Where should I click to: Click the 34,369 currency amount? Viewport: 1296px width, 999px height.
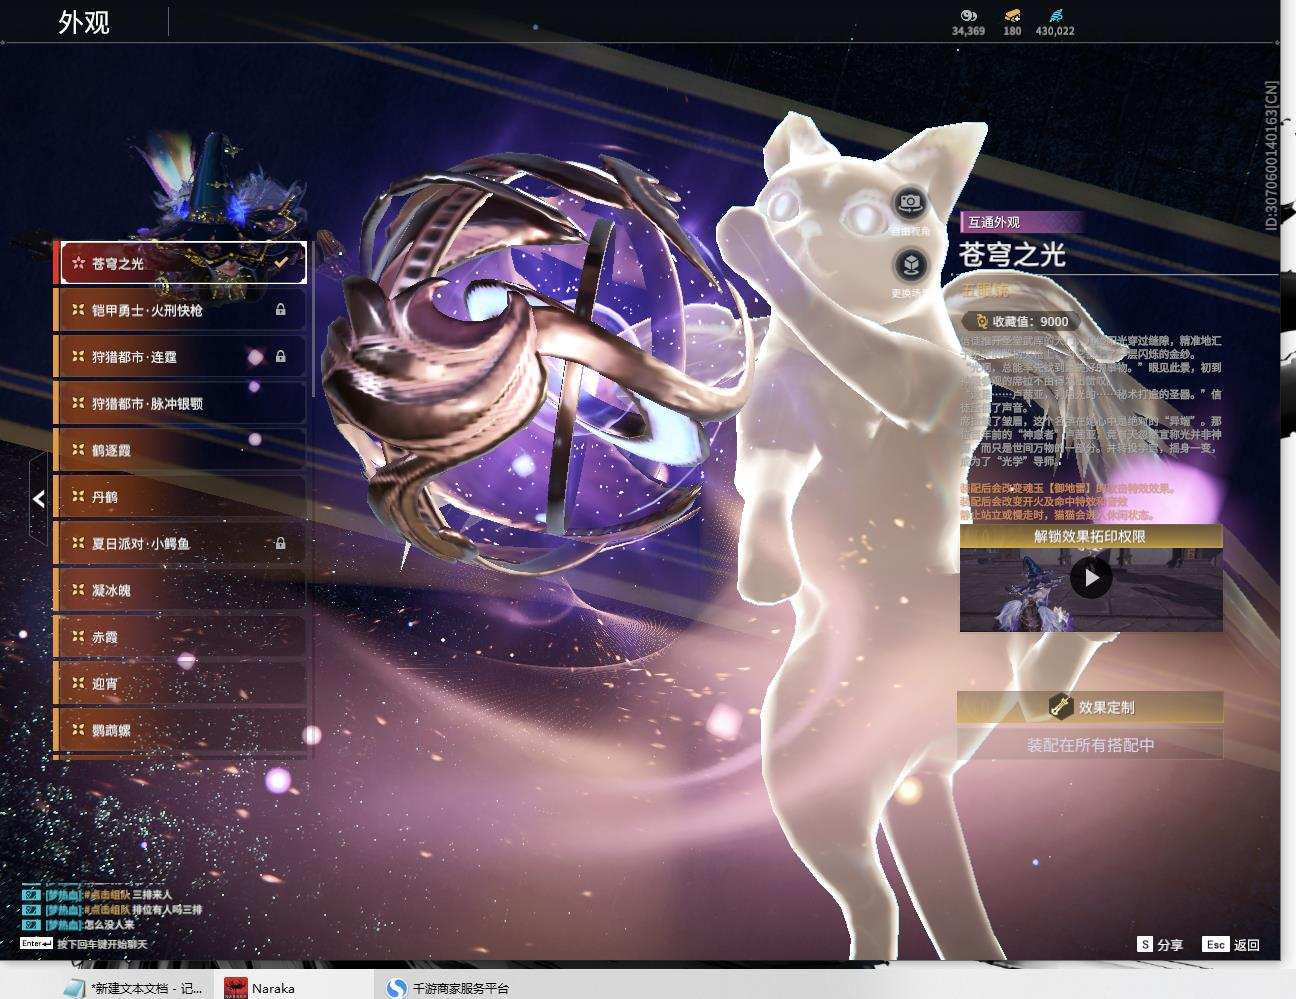(x=968, y=31)
